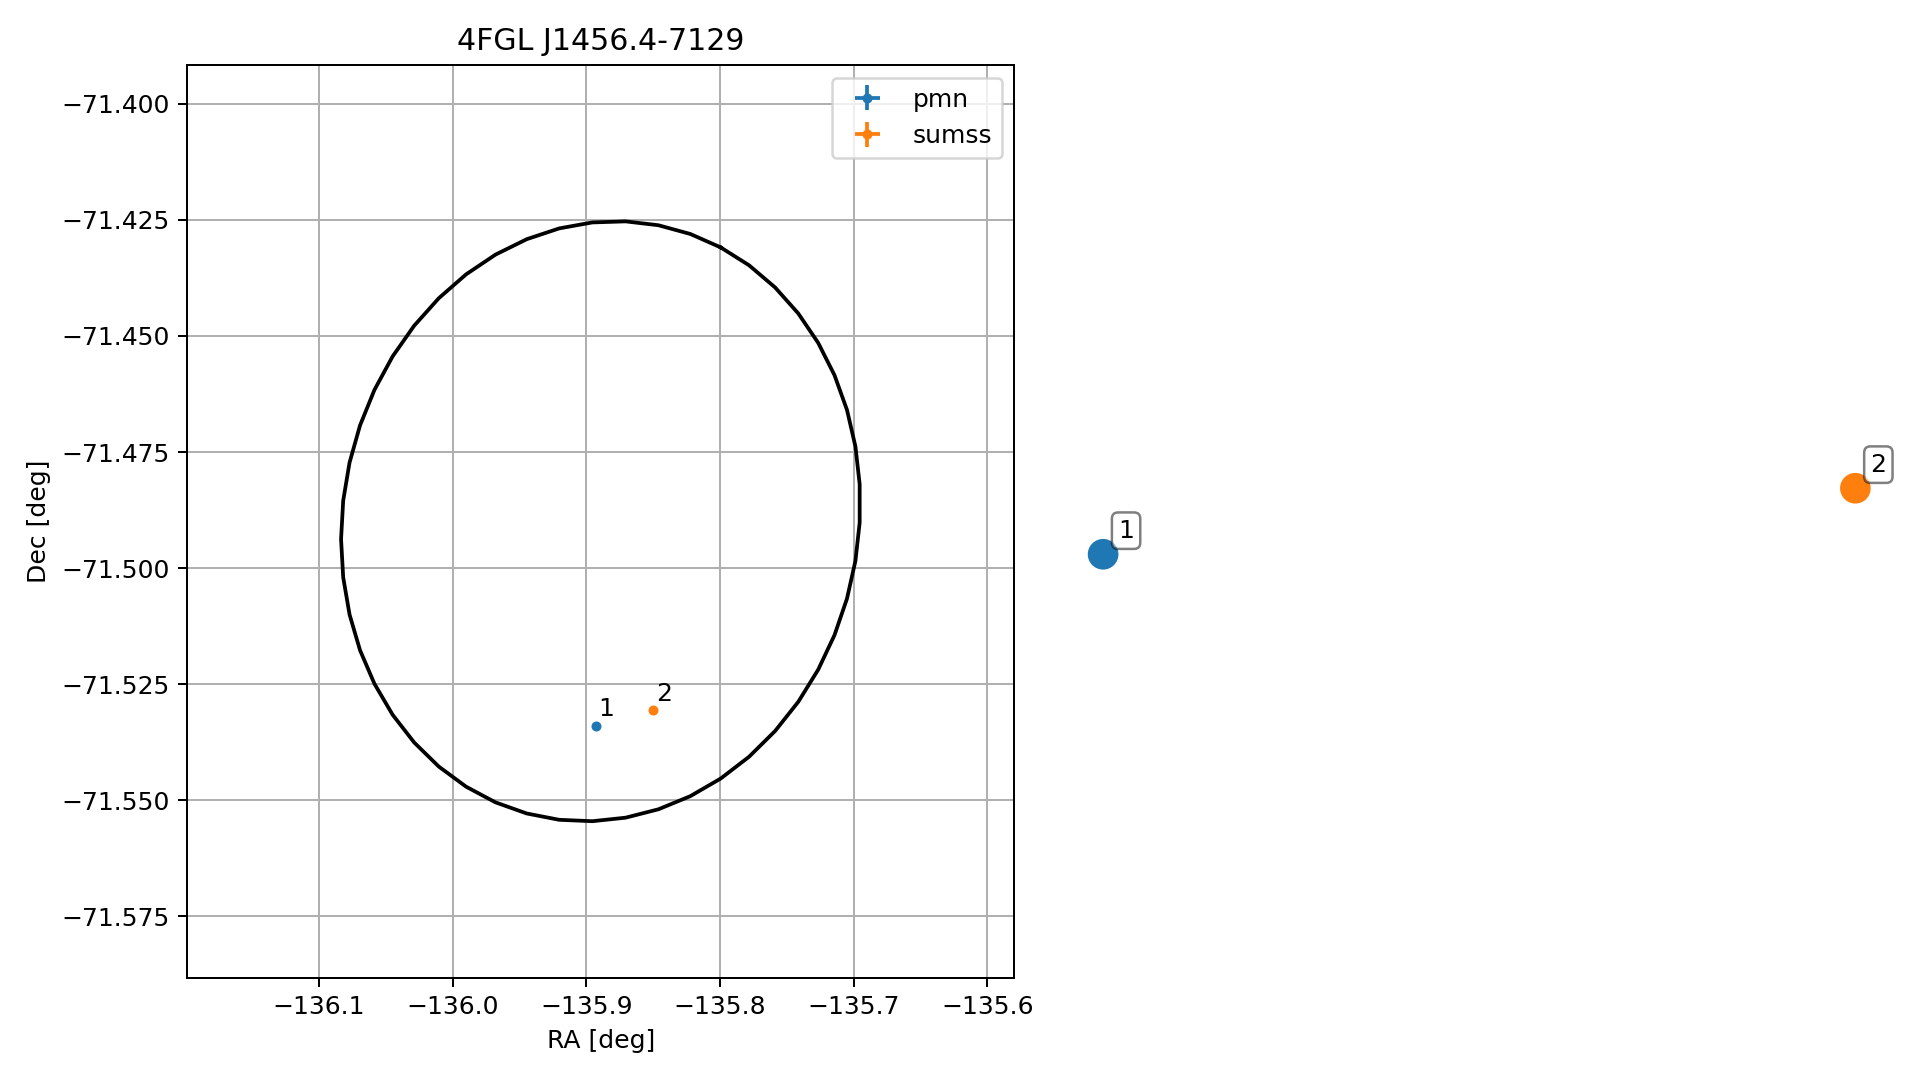Click the number 1 annotation inside the ellipse
This screenshot has width=1919, height=1080.
click(x=606, y=708)
